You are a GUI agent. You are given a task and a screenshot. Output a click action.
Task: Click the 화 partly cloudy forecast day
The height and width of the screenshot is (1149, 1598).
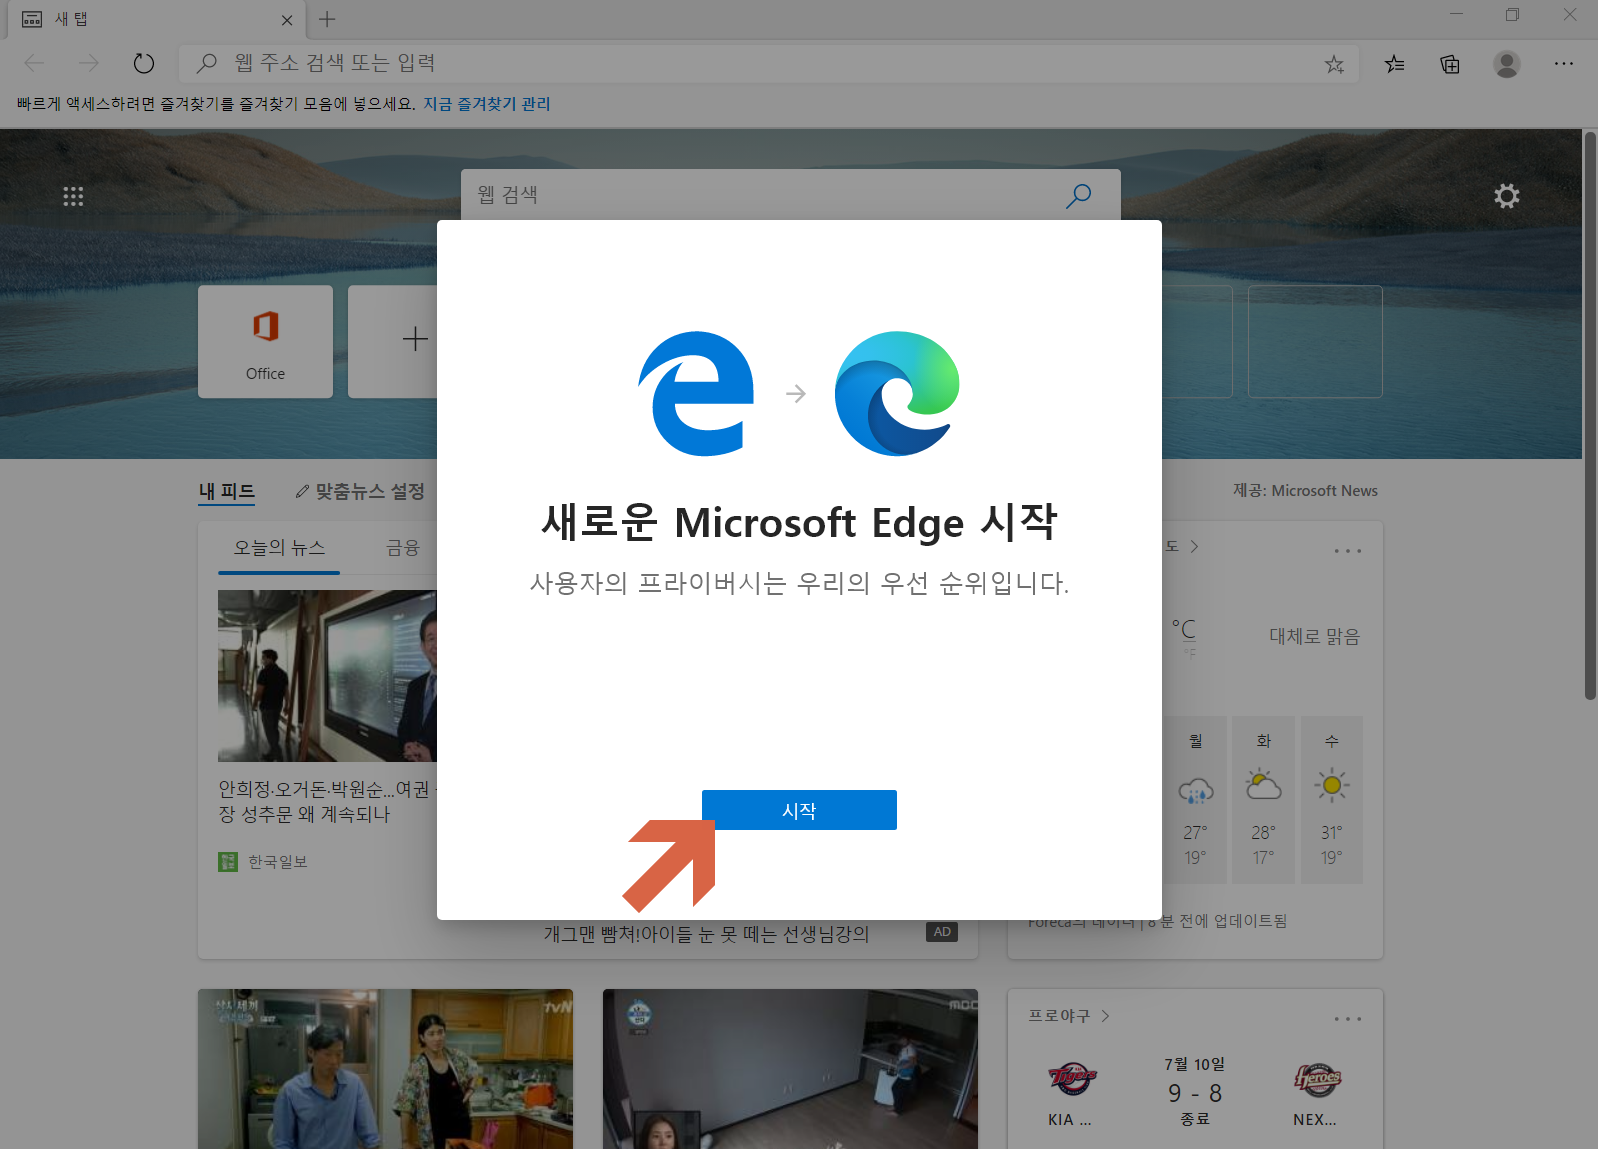(x=1263, y=799)
